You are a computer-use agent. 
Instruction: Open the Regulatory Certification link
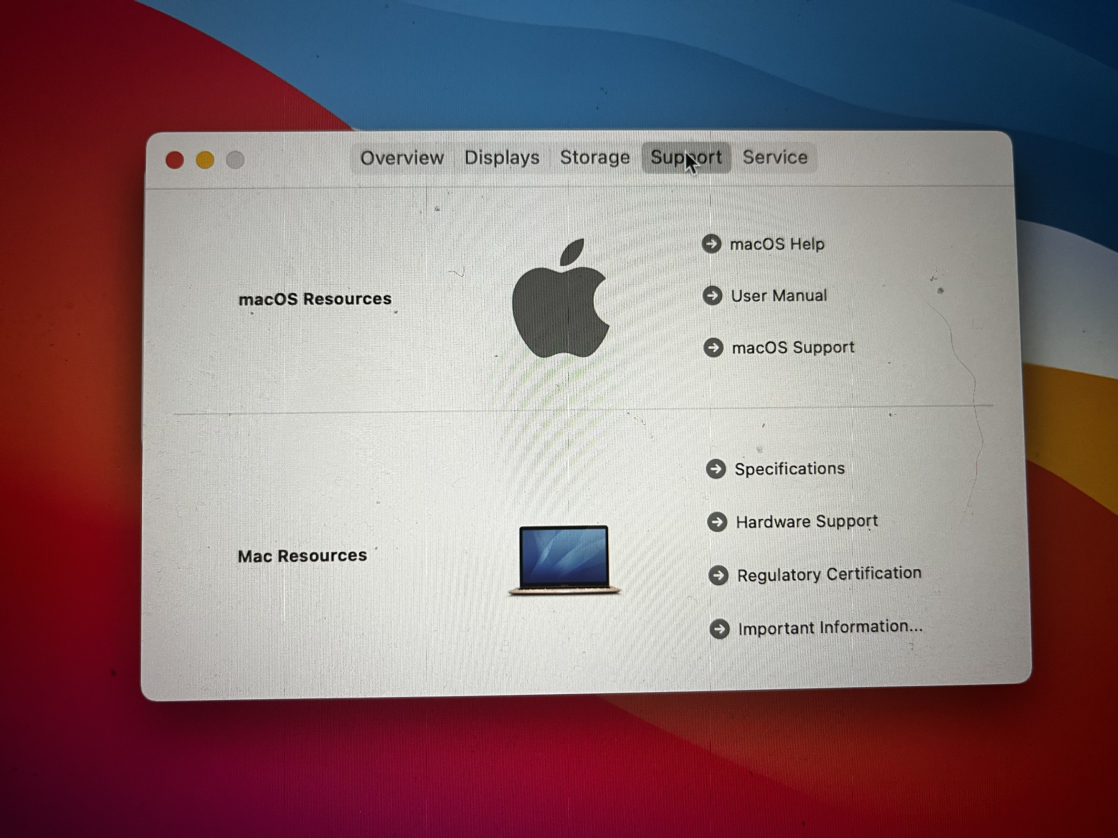coord(829,574)
